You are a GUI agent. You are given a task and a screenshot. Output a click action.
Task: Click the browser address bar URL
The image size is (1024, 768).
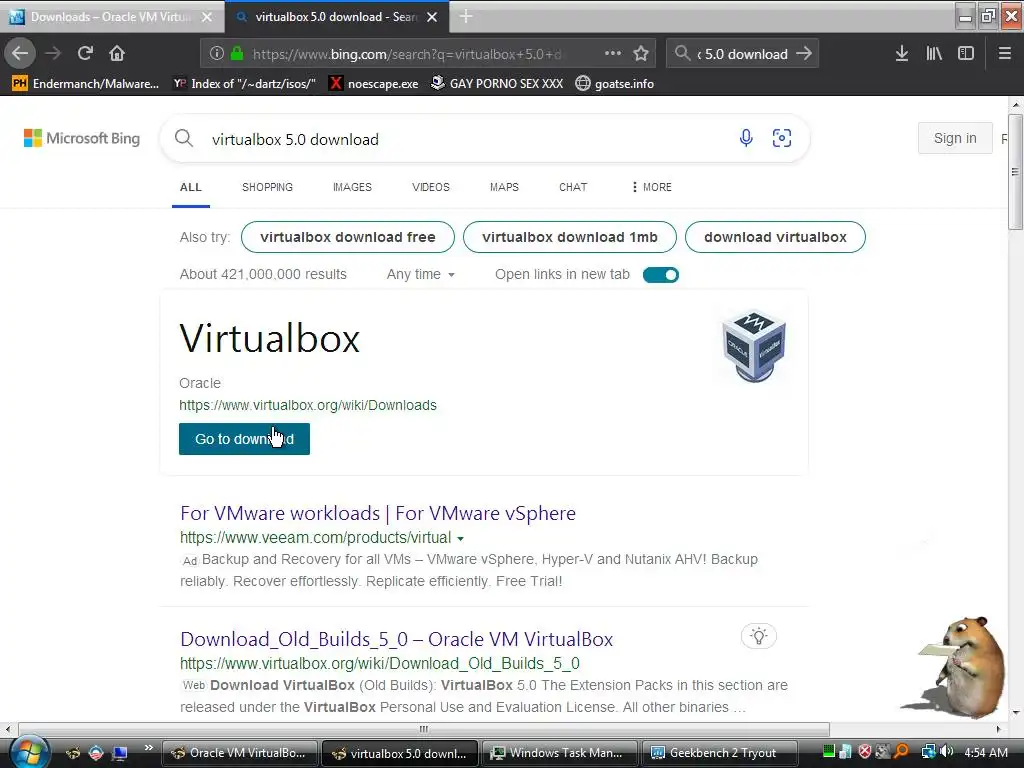[408, 54]
